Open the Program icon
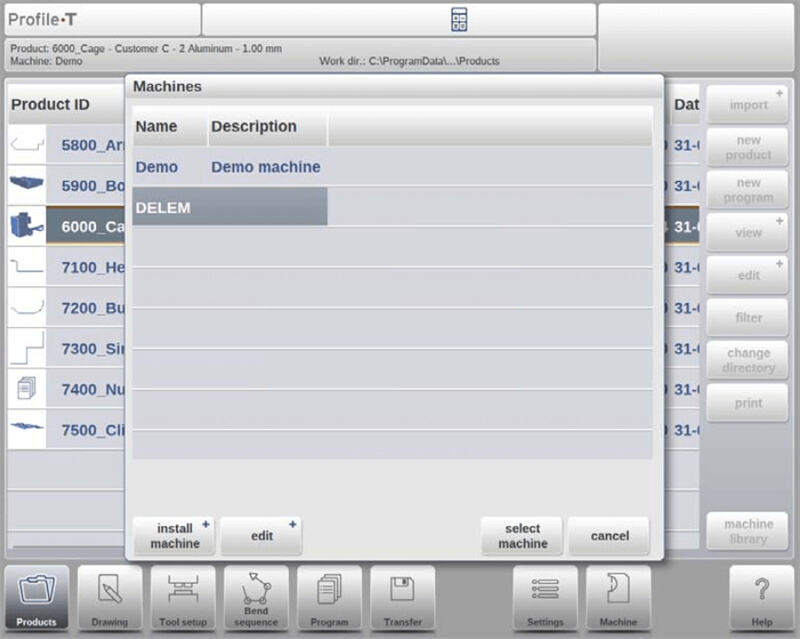This screenshot has width=800, height=639. tap(329, 598)
